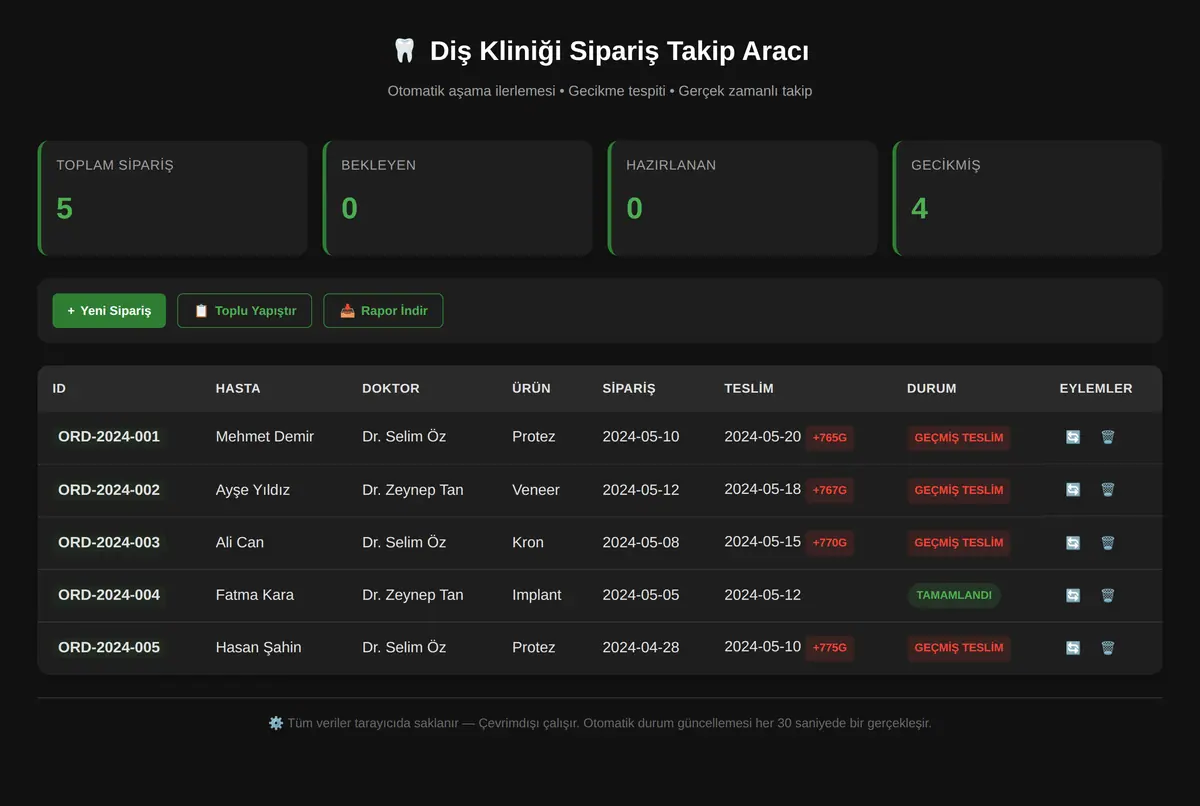This screenshot has height=806, width=1200.
Task: Click the Ürün column header
Action: (531, 388)
